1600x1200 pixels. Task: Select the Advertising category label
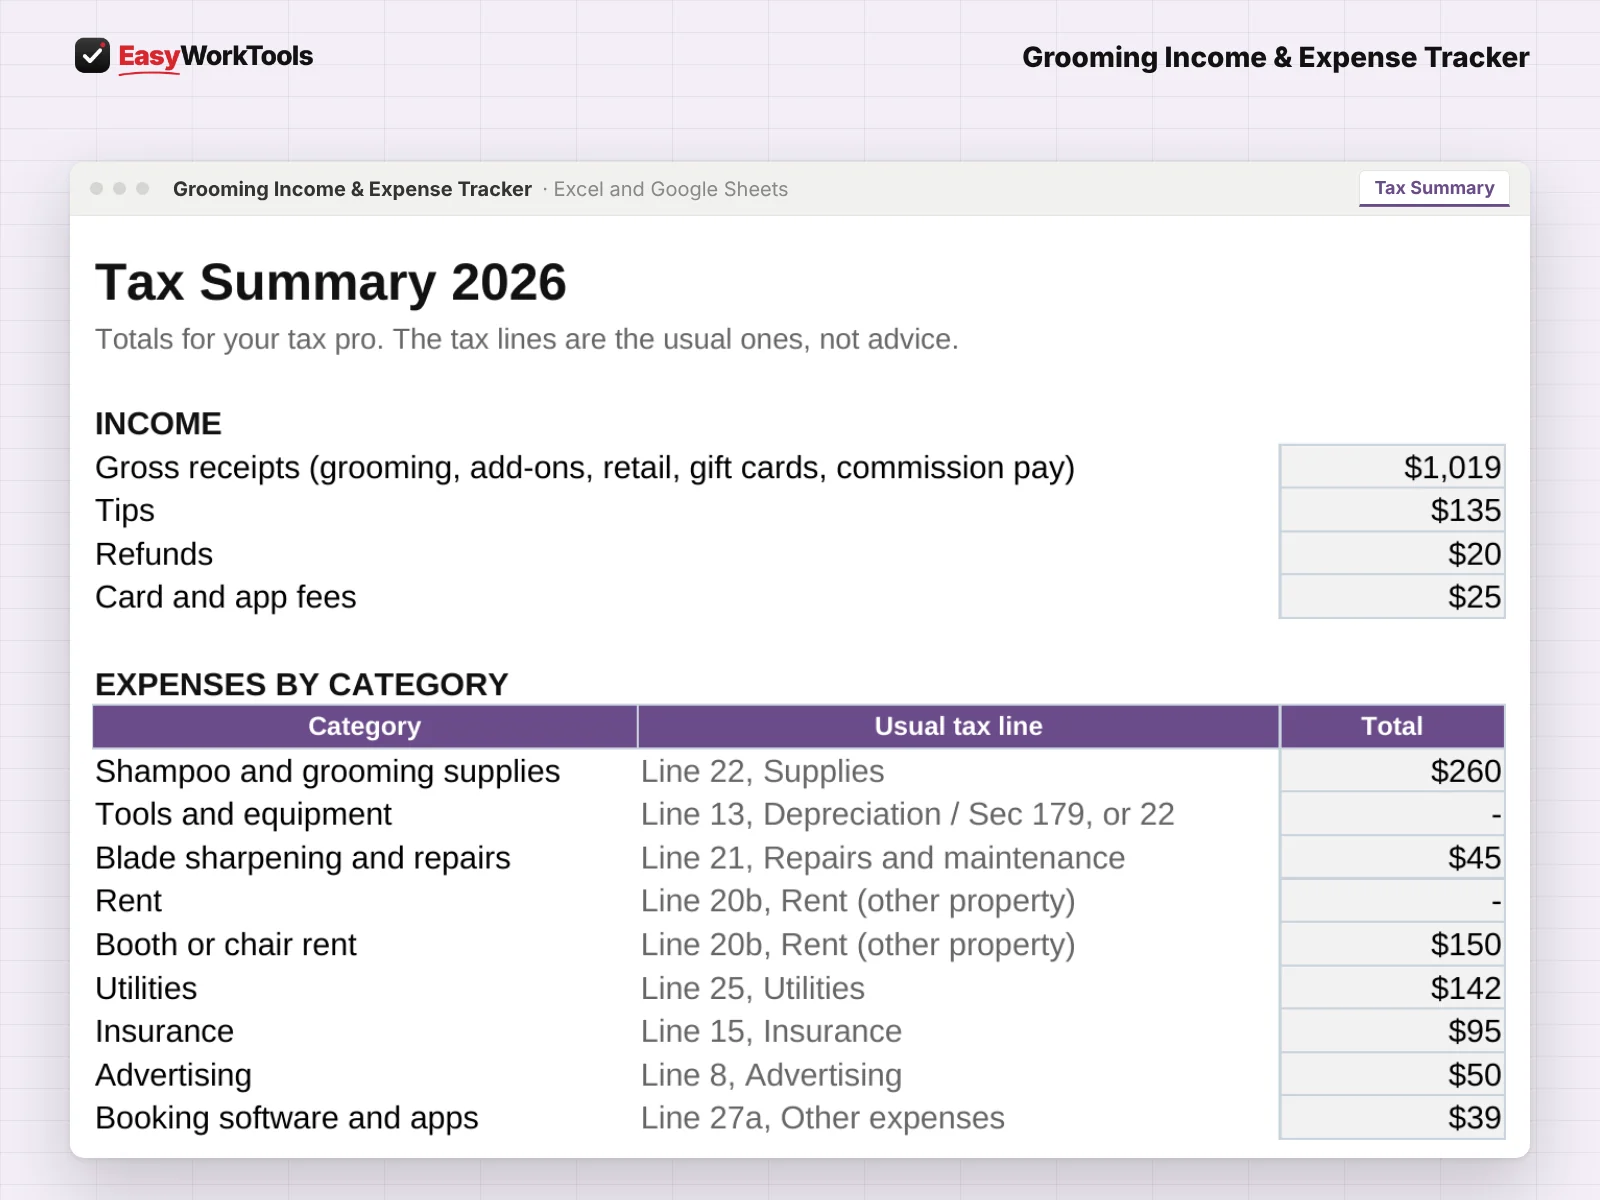(x=174, y=1075)
